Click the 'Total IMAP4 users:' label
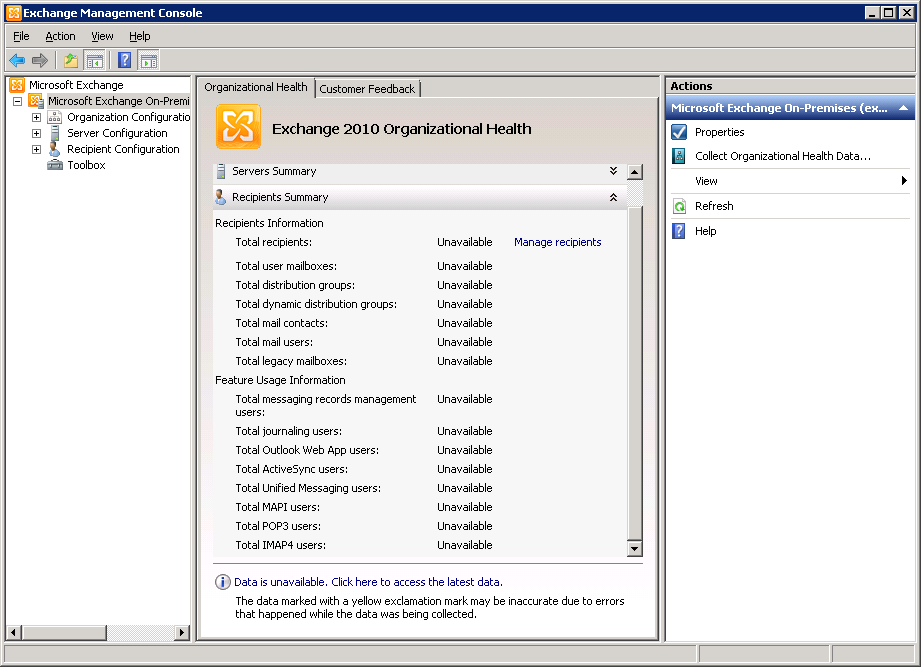 click(x=281, y=545)
